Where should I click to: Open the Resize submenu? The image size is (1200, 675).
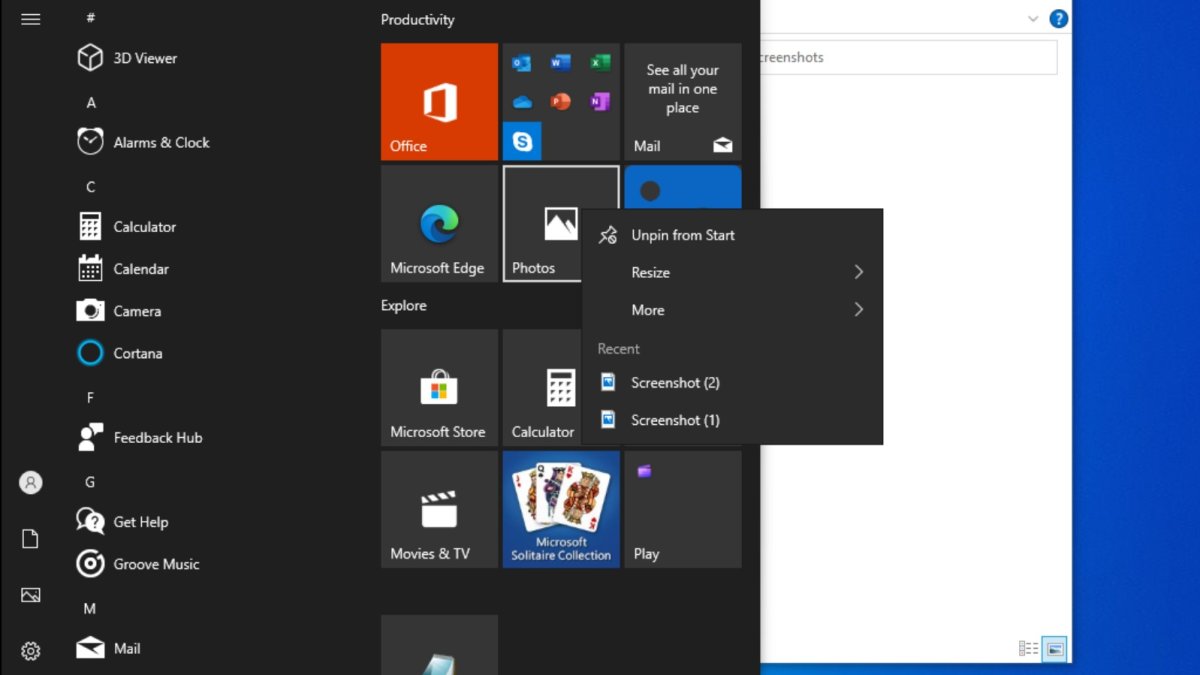pos(732,272)
